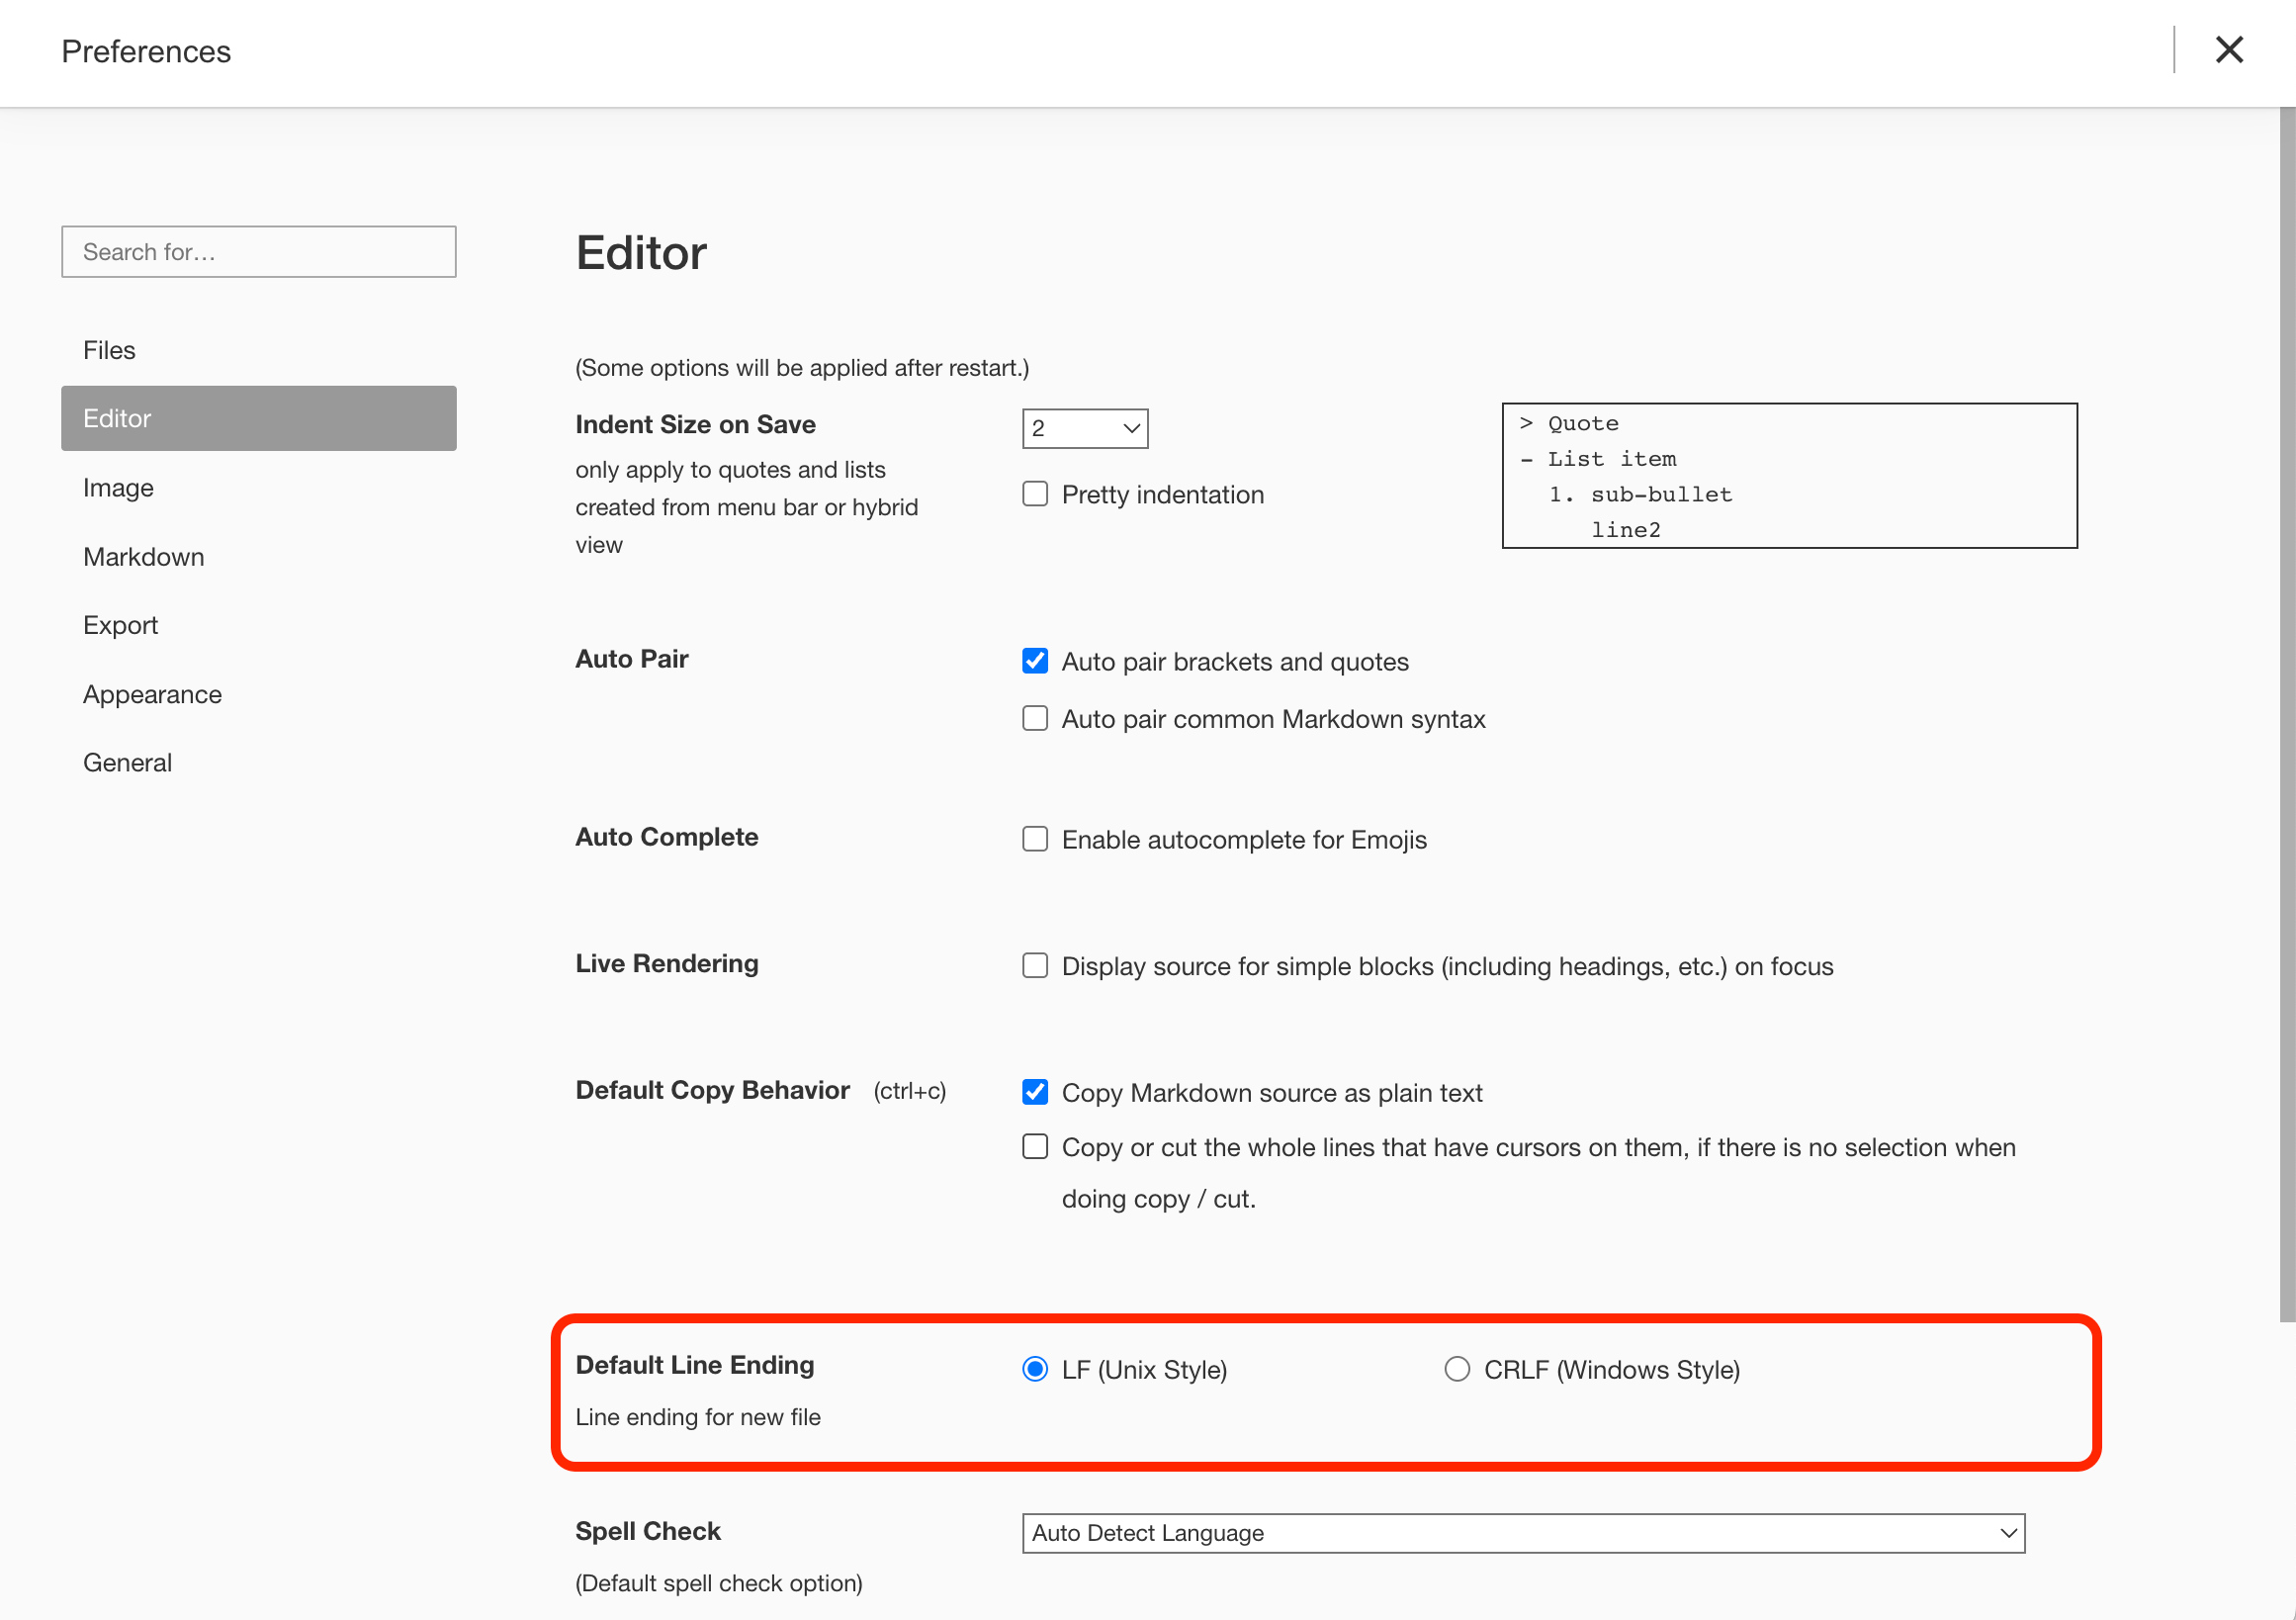This screenshot has width=2296, height=1620.
Task: Close the Preferences dialog
Action: pyautogui.click(x=2228, y=50)
